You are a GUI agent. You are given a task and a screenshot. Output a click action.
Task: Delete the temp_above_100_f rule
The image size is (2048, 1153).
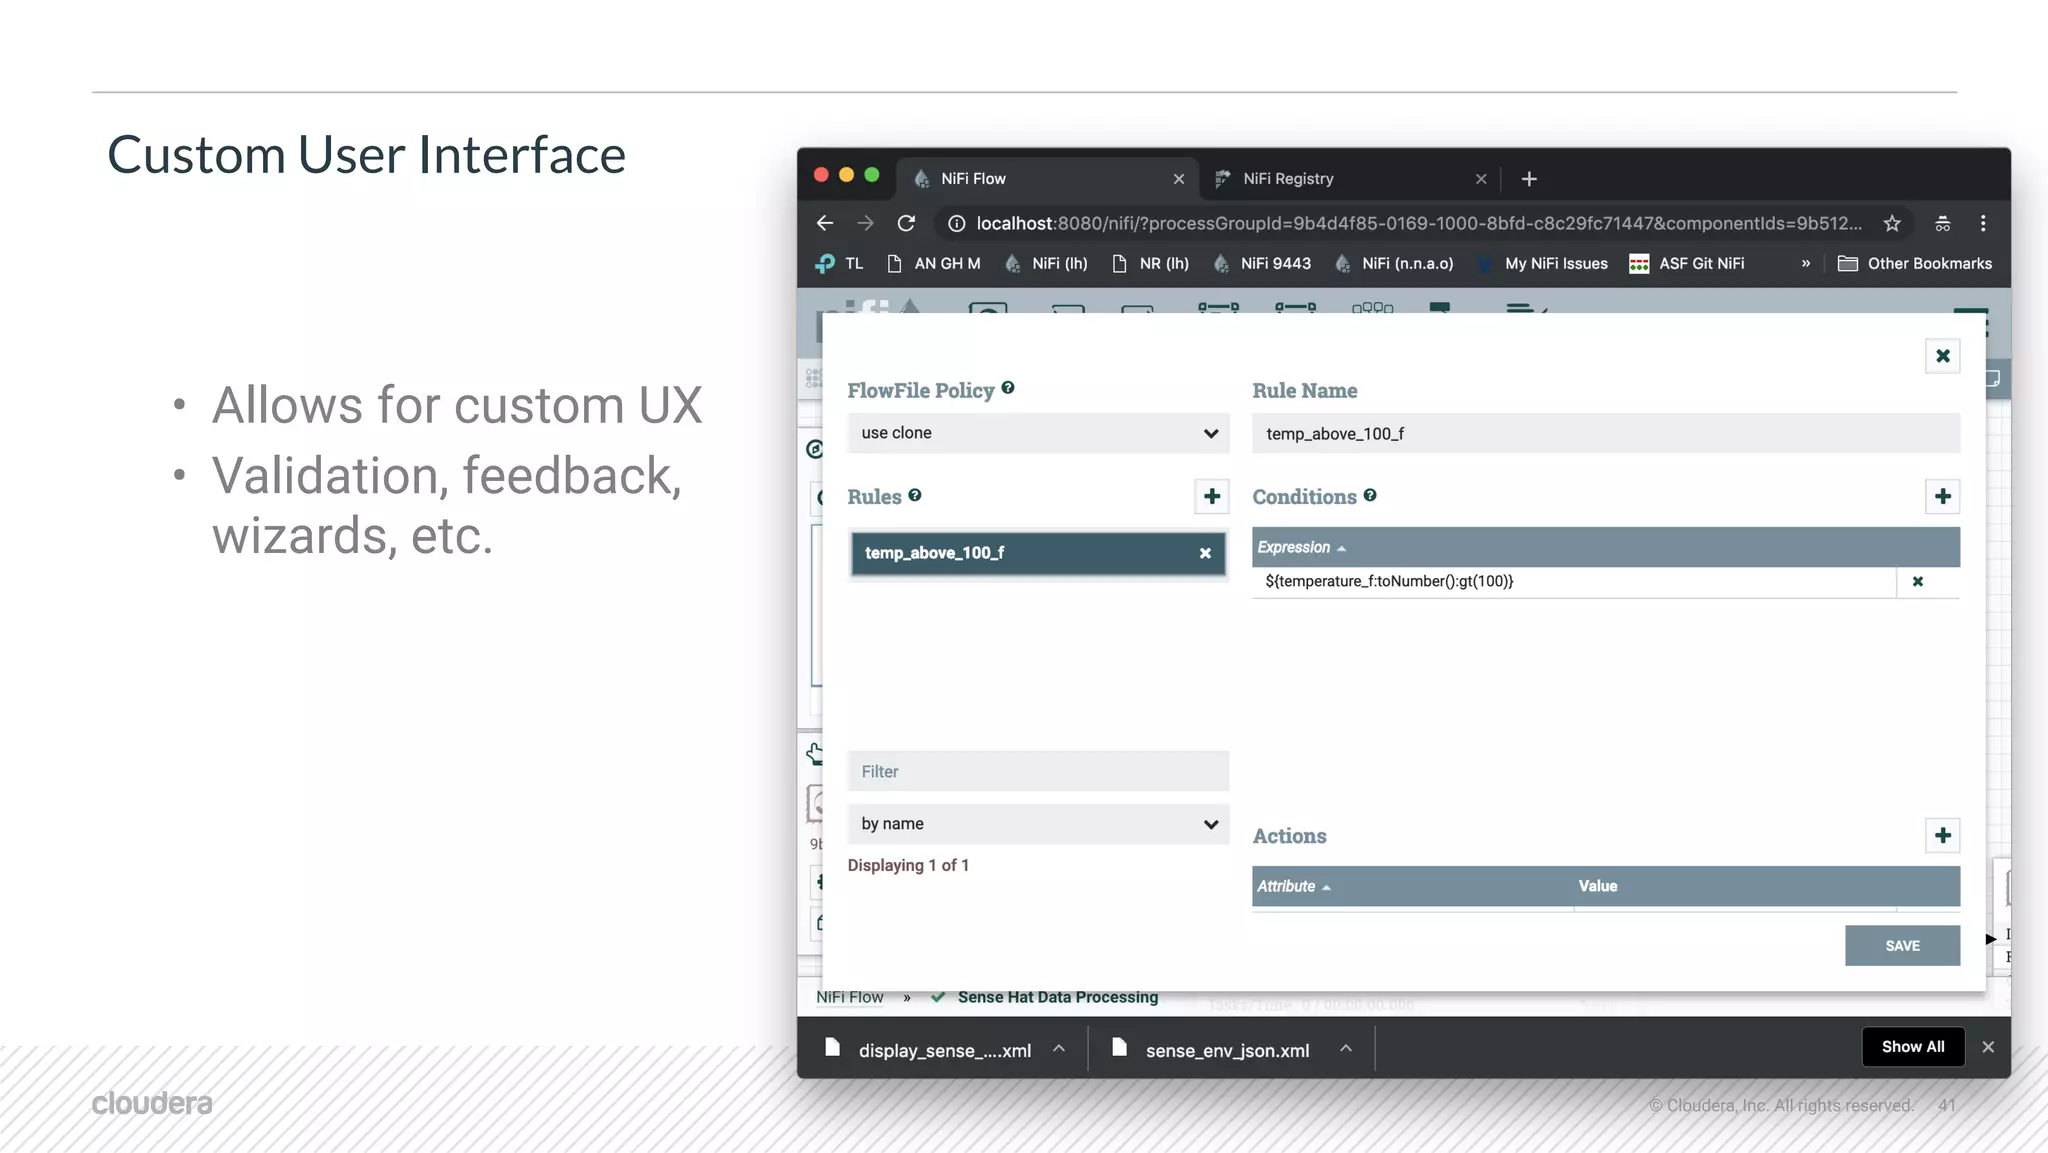click(x=1205, y=553)
